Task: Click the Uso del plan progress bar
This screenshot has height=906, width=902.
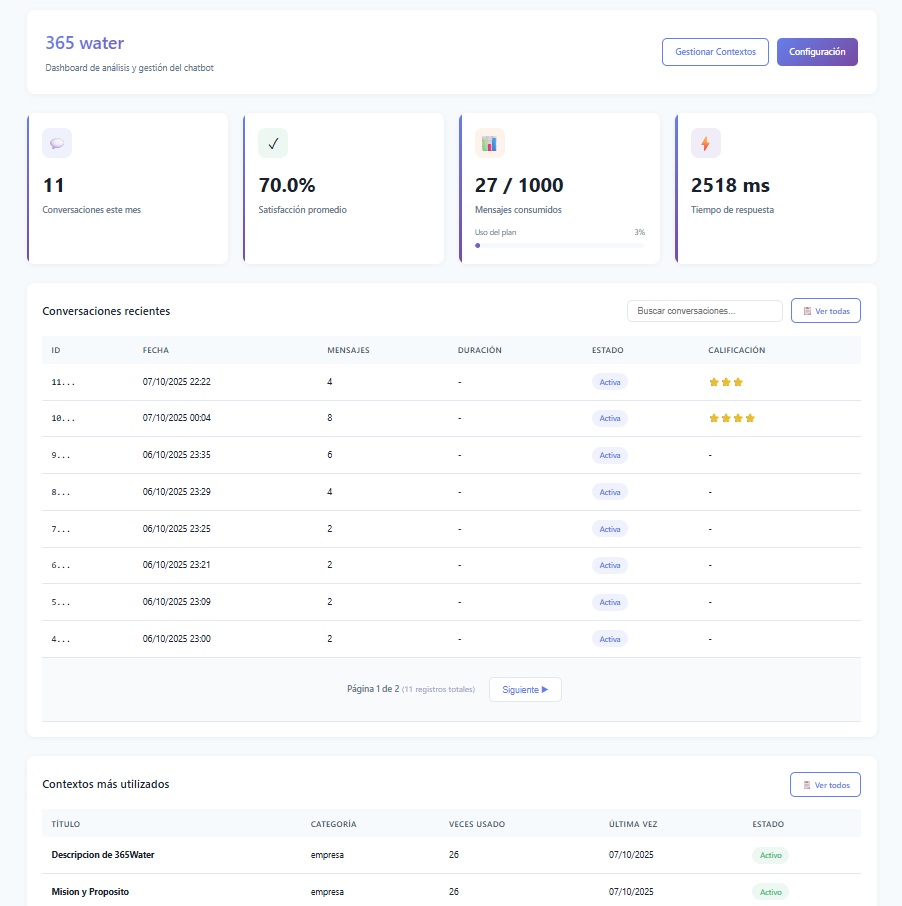Action: coord(560,245)
